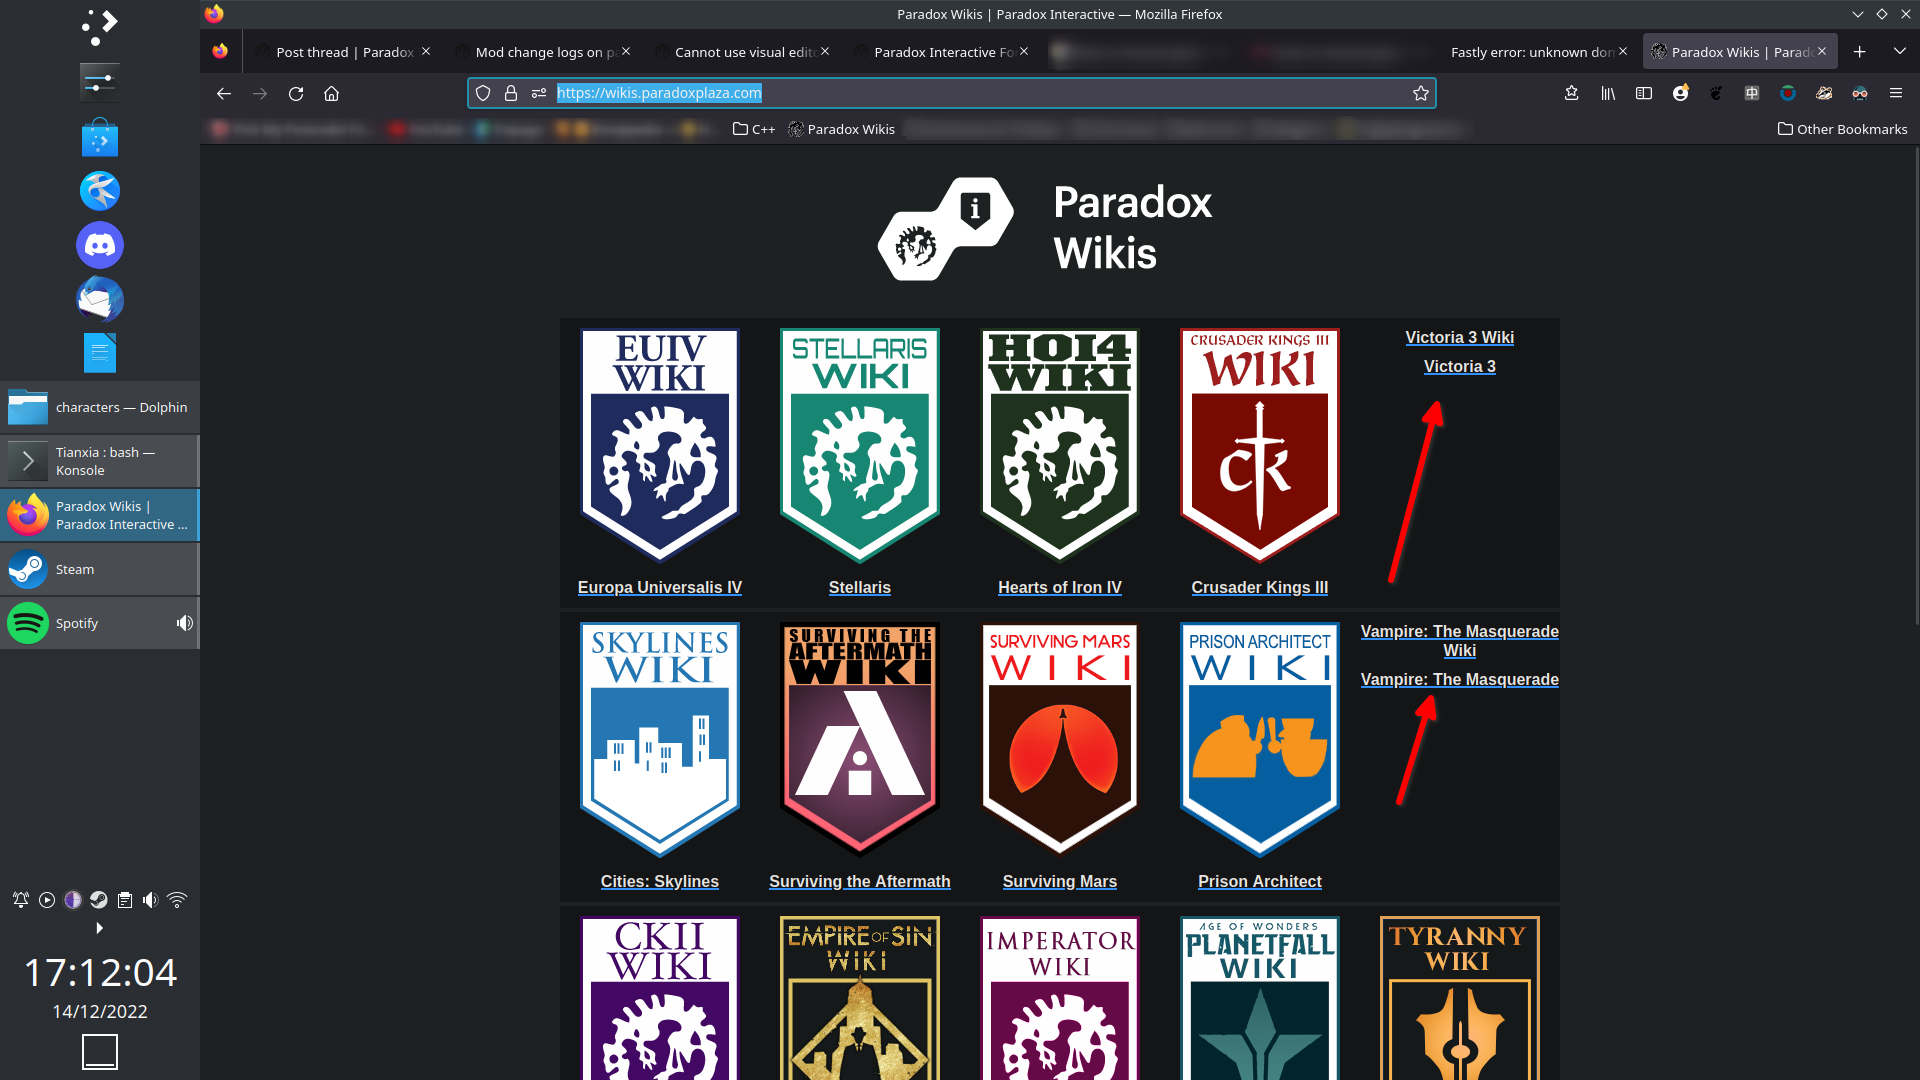Screen dimensions: 1920x1080
Task: Click the Tyranny Wiki badge
Action: 1460,998
